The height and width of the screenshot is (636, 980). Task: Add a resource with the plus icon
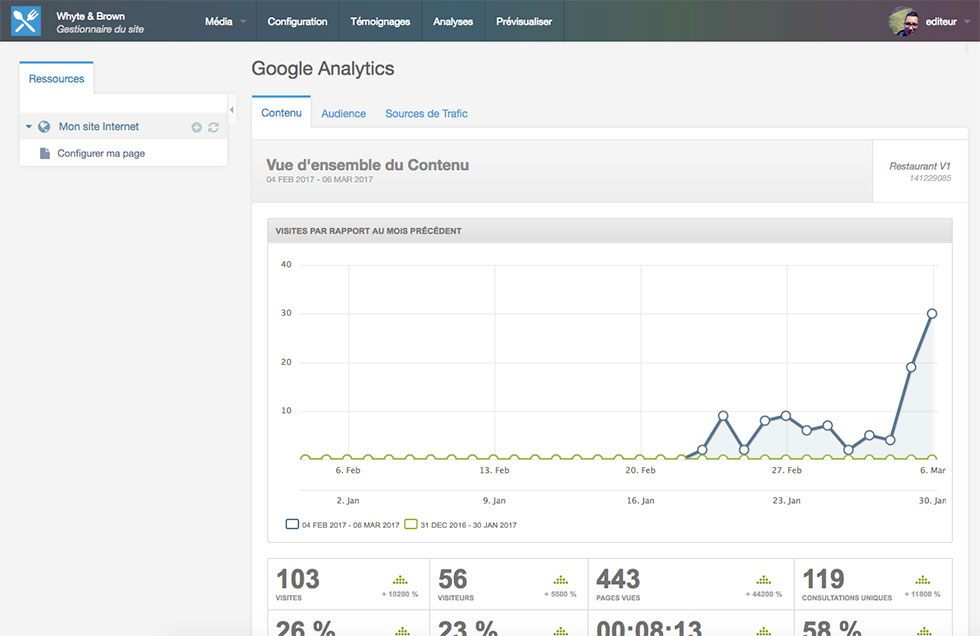(x=196, y=128)
